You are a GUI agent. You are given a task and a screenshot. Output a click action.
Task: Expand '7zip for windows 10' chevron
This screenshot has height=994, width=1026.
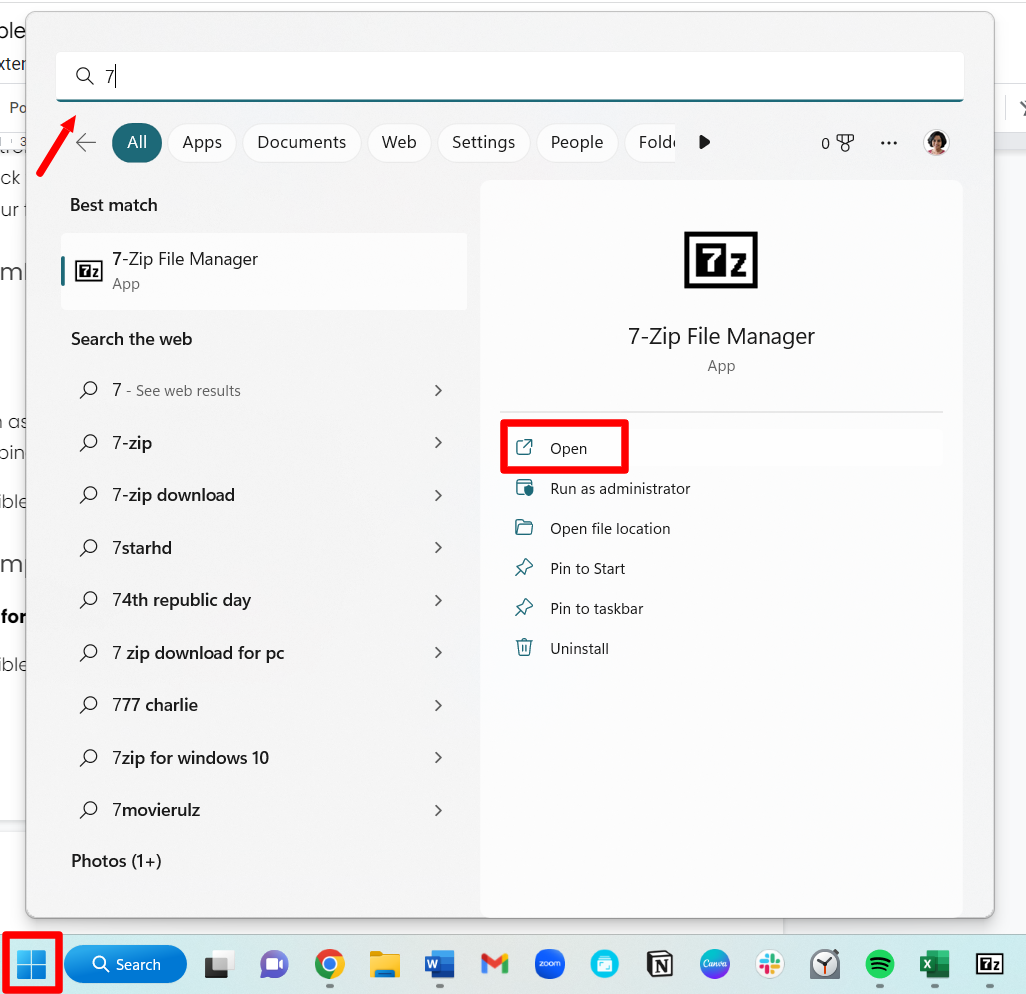(x=438, y=758)
